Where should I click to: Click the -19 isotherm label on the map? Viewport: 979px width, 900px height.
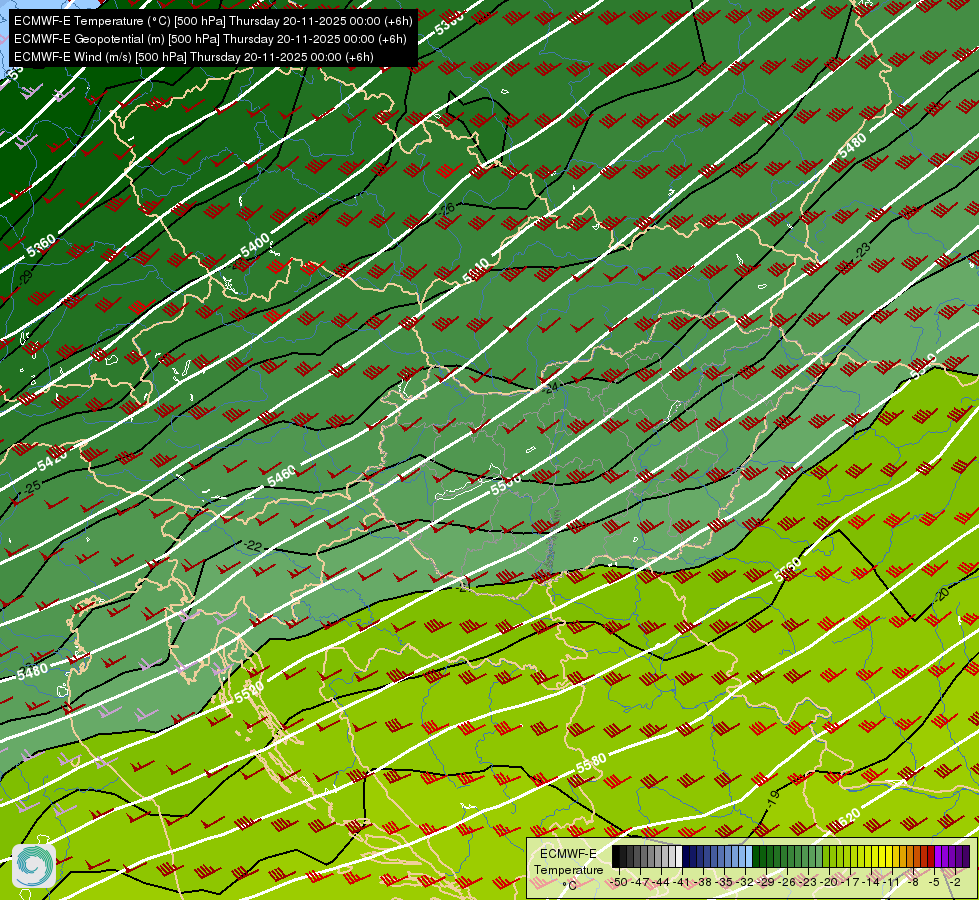coord(773,798)
